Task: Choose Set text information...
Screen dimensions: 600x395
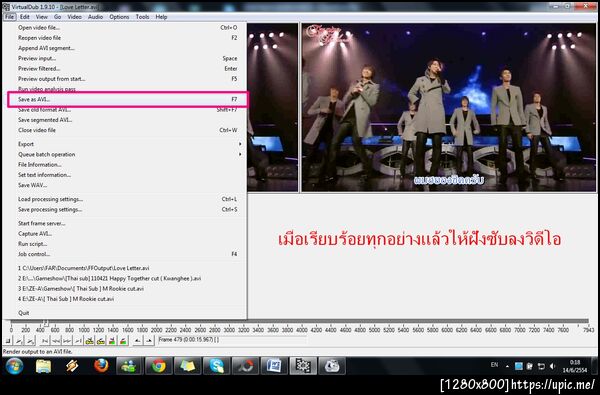Action: click(127, 175)
